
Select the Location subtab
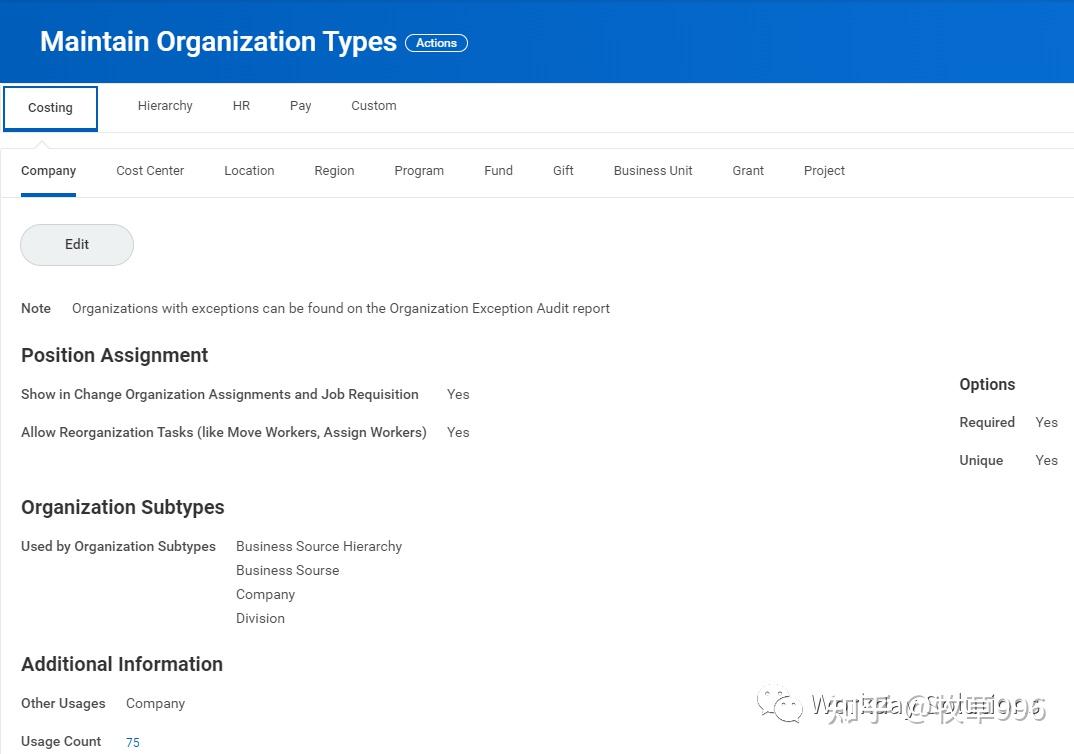tap(248, 170)
